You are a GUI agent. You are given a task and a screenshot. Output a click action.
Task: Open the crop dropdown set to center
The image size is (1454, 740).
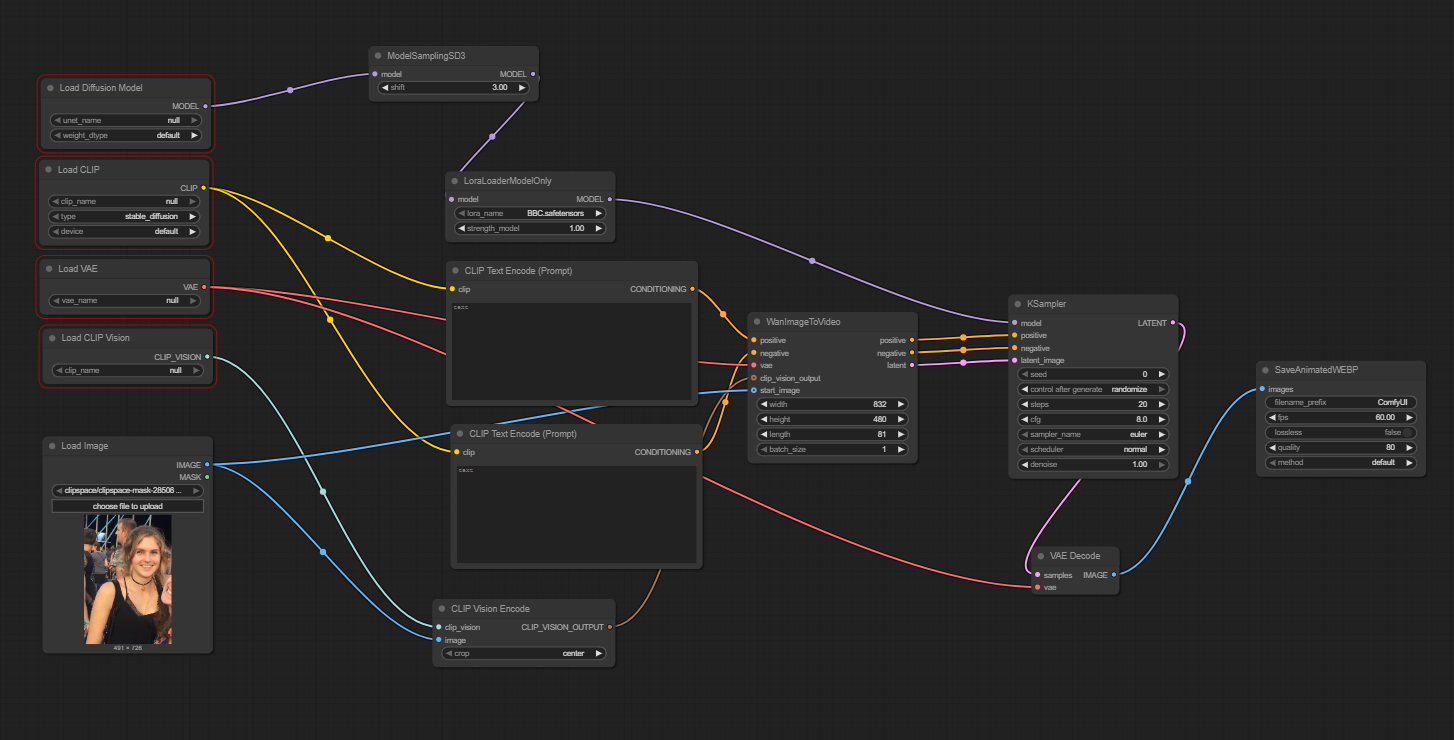pyautogui.click(x=525, y=653)
